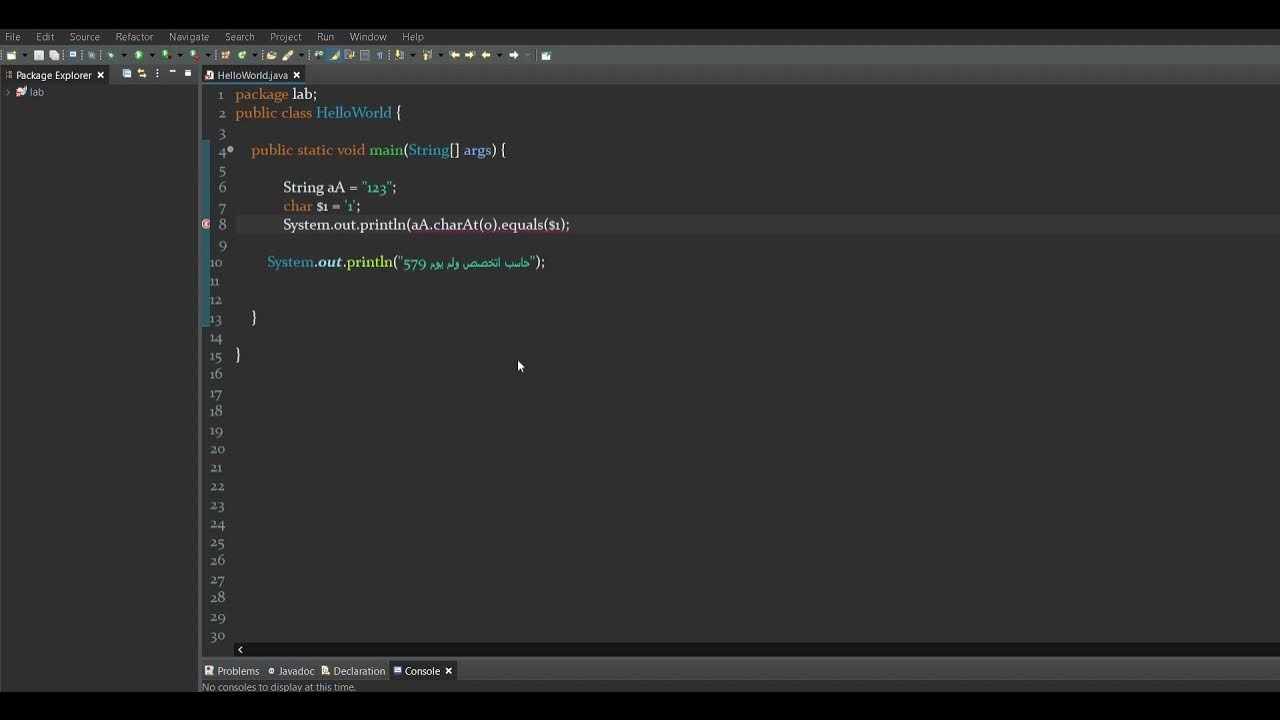Create a New Java Class icon

point(242,55)
